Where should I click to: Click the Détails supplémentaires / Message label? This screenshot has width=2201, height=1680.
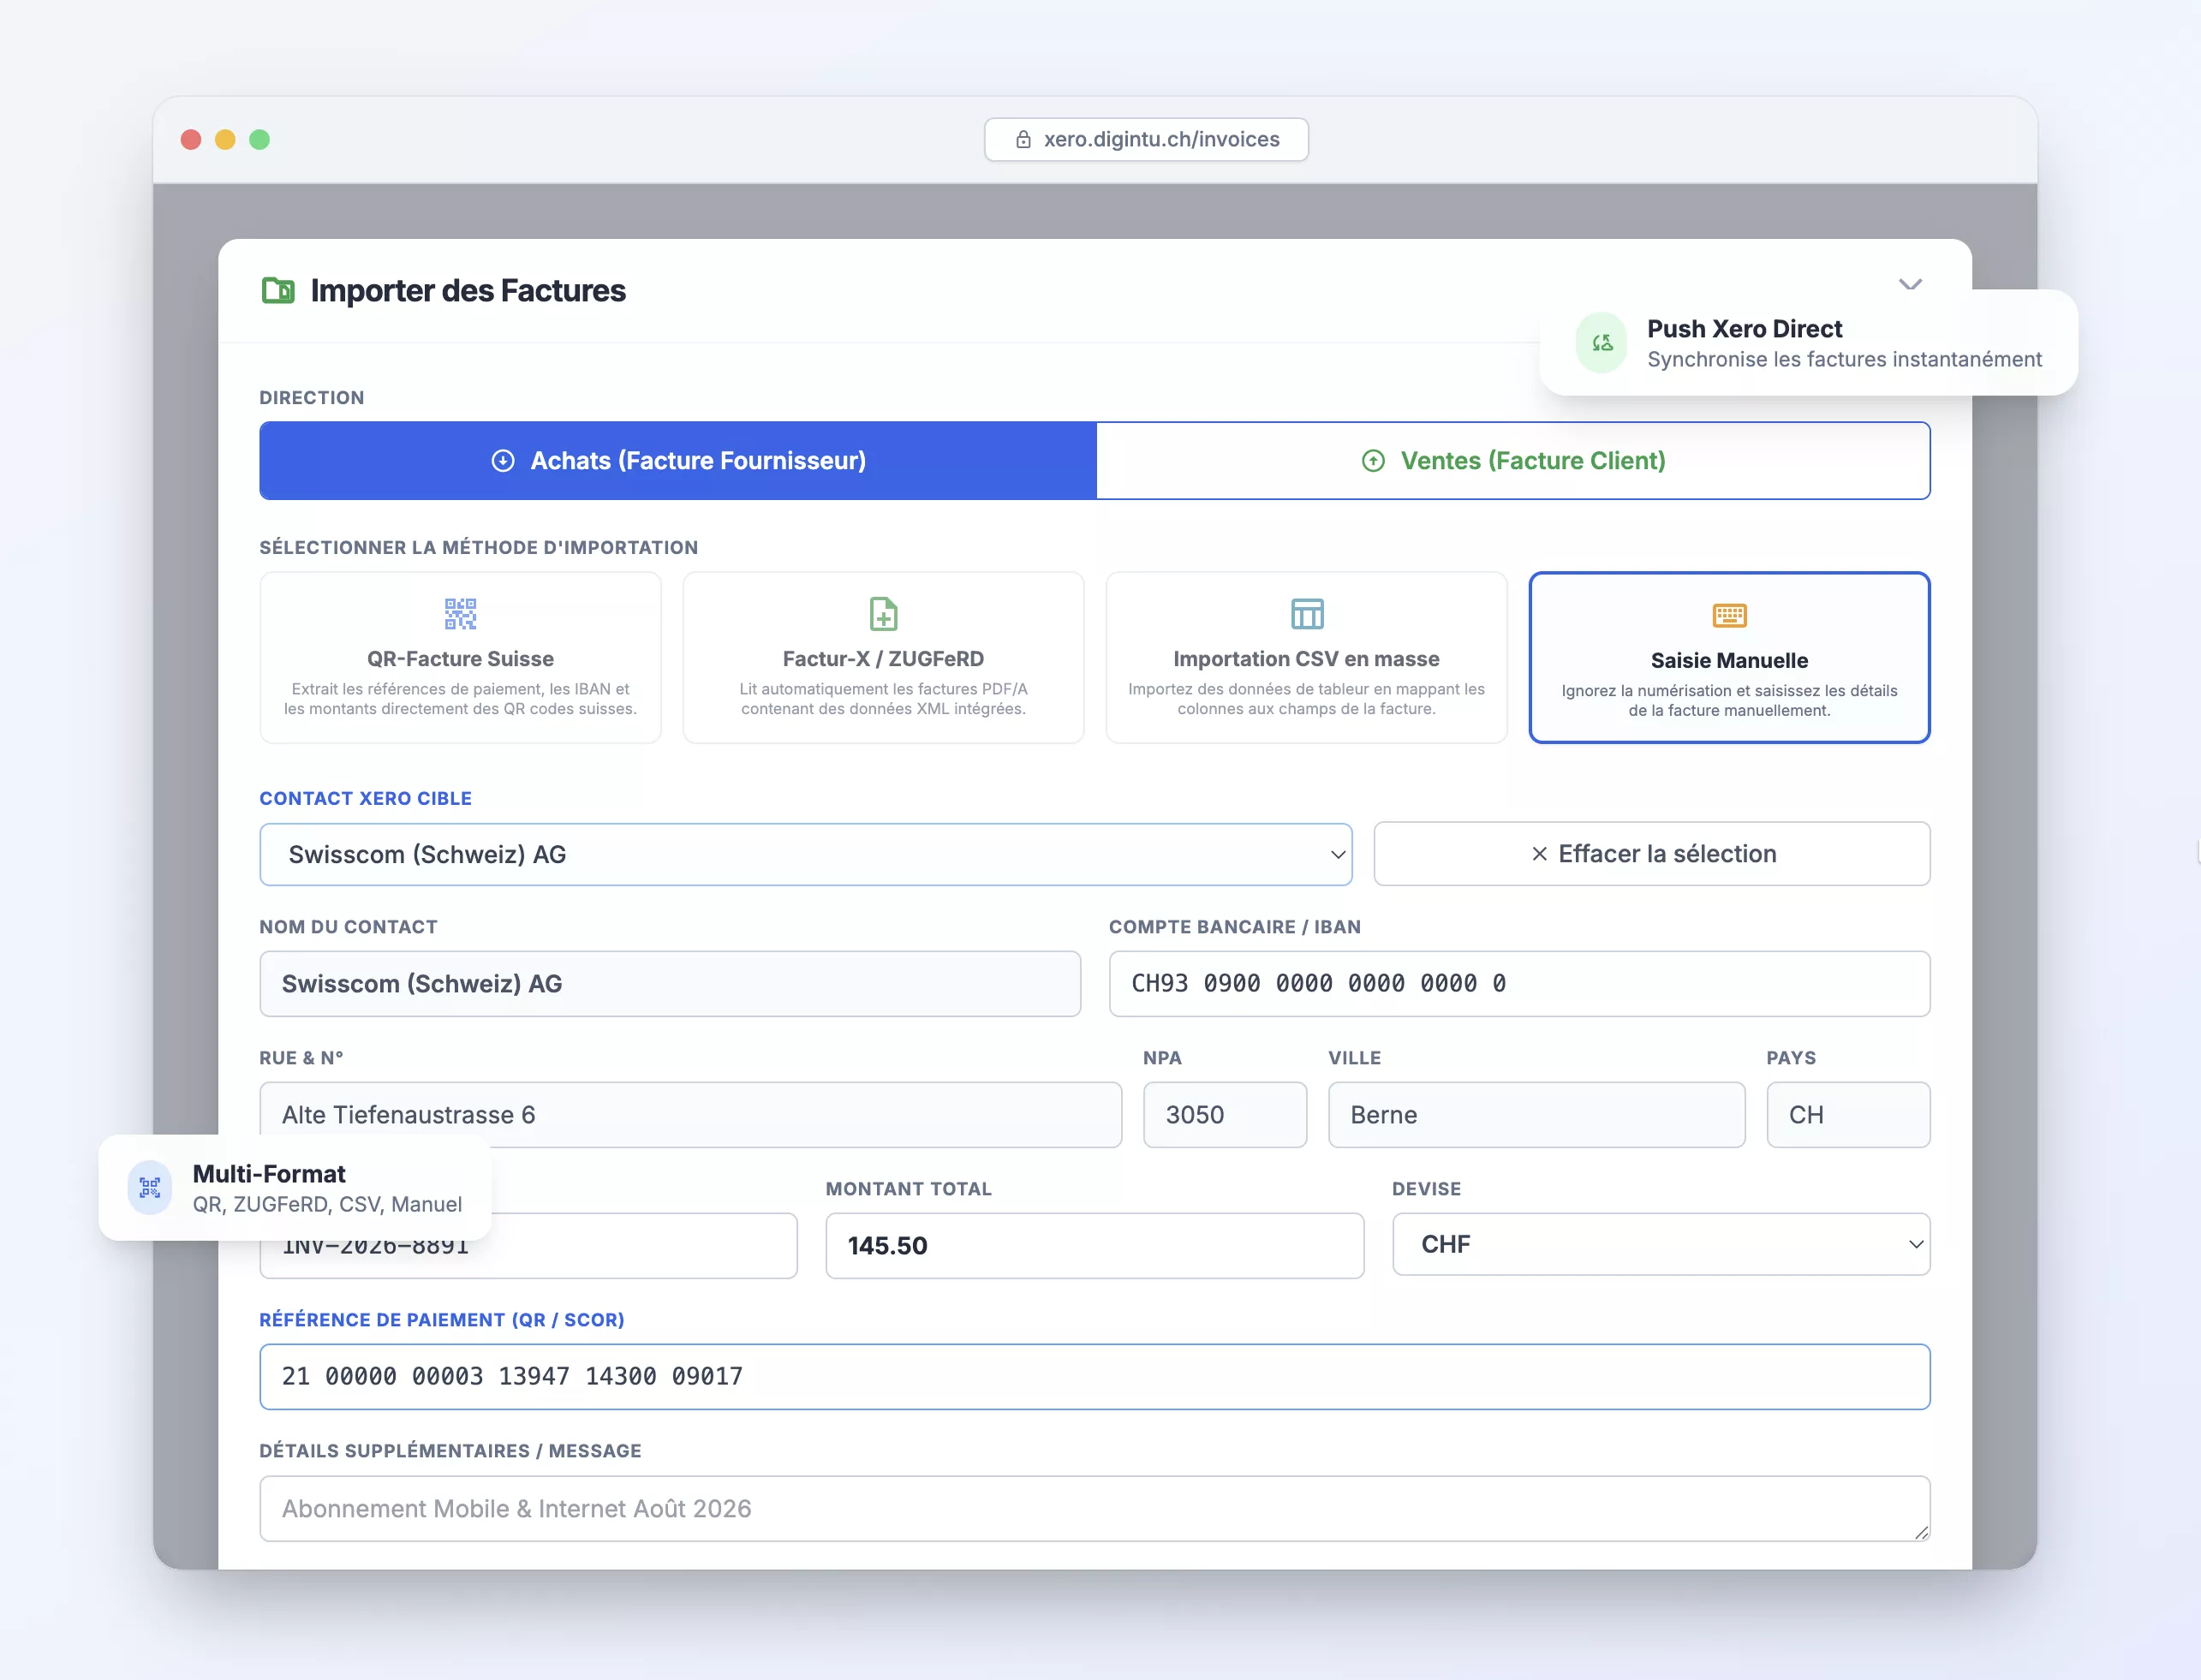451,1450
